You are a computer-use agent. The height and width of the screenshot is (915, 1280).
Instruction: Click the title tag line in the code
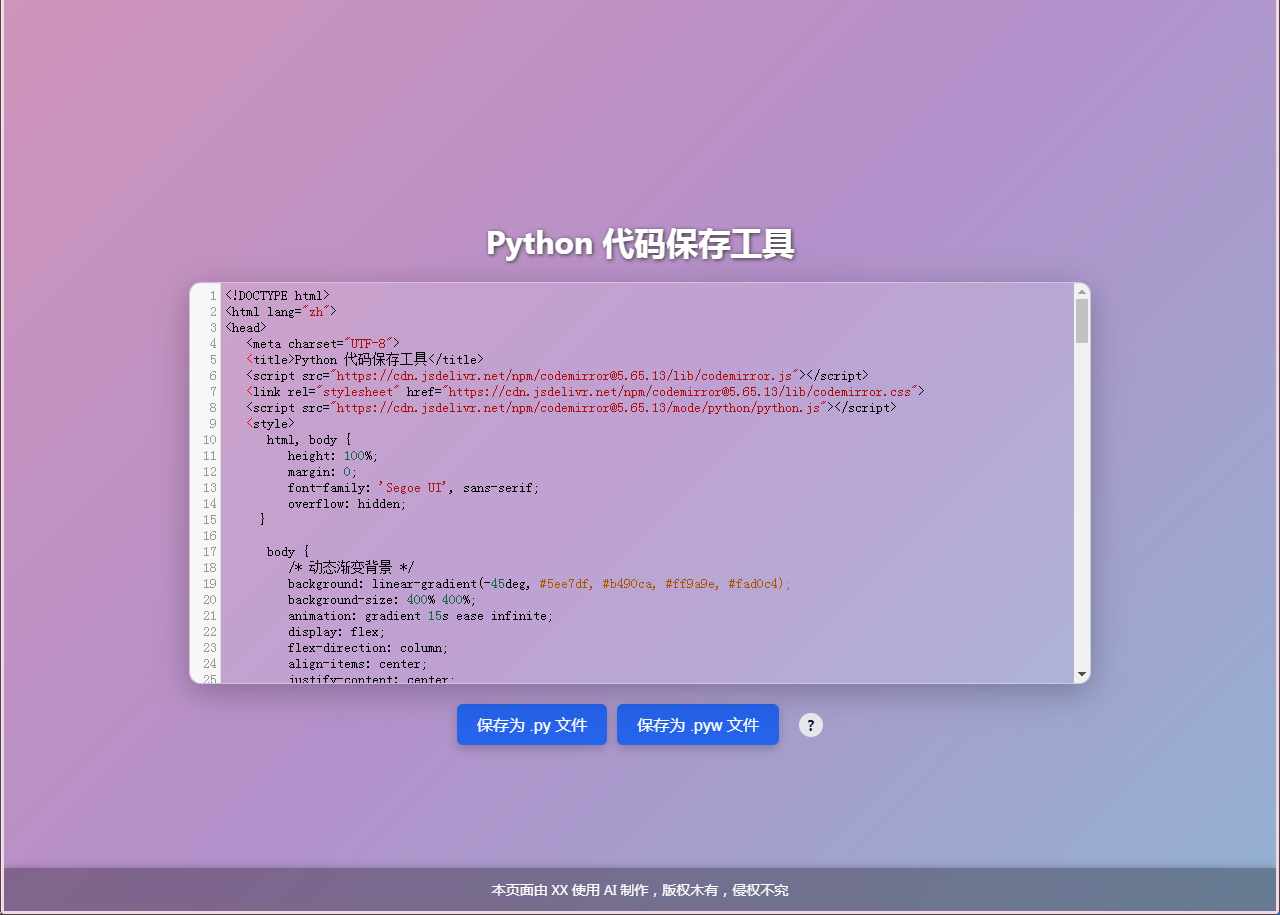tap(365, 360)
